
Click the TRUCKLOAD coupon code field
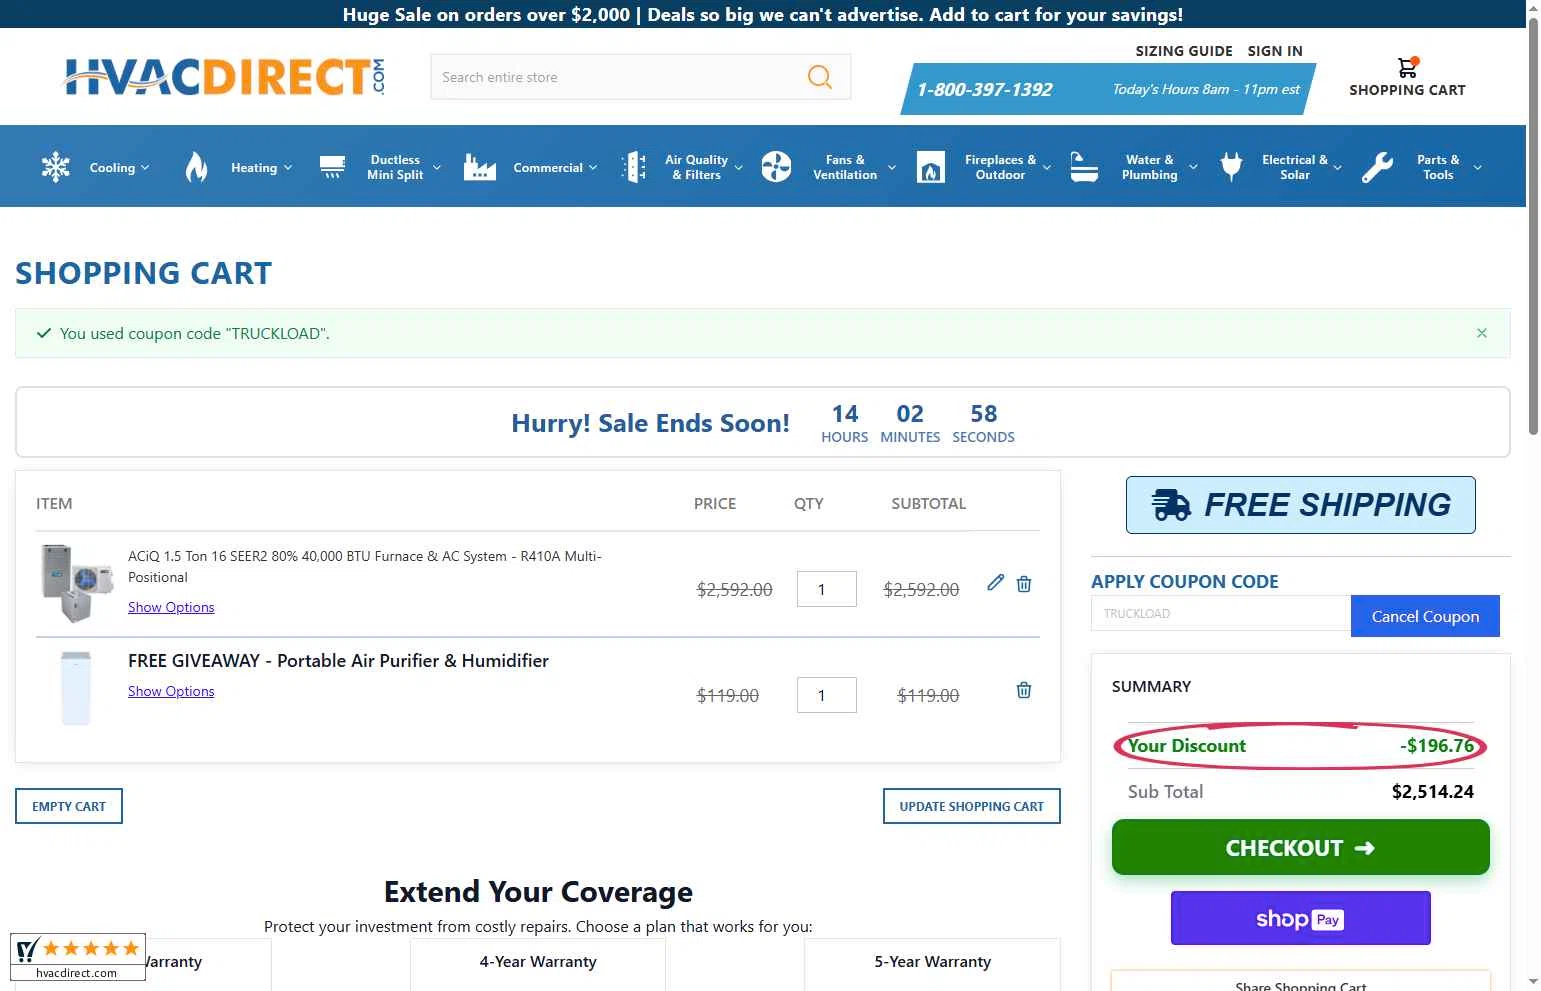point(1221,613)
